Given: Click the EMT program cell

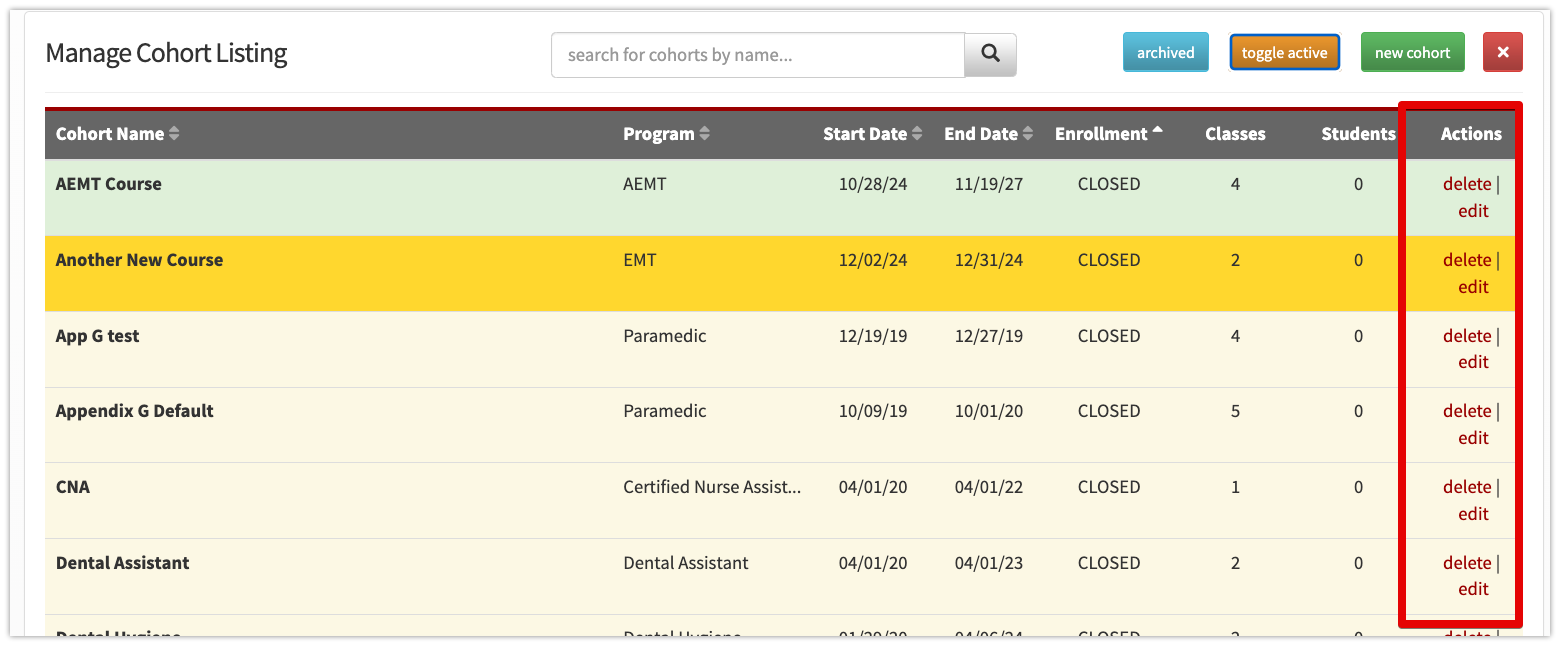Looking at the screenshot, I should pos(640,260).
